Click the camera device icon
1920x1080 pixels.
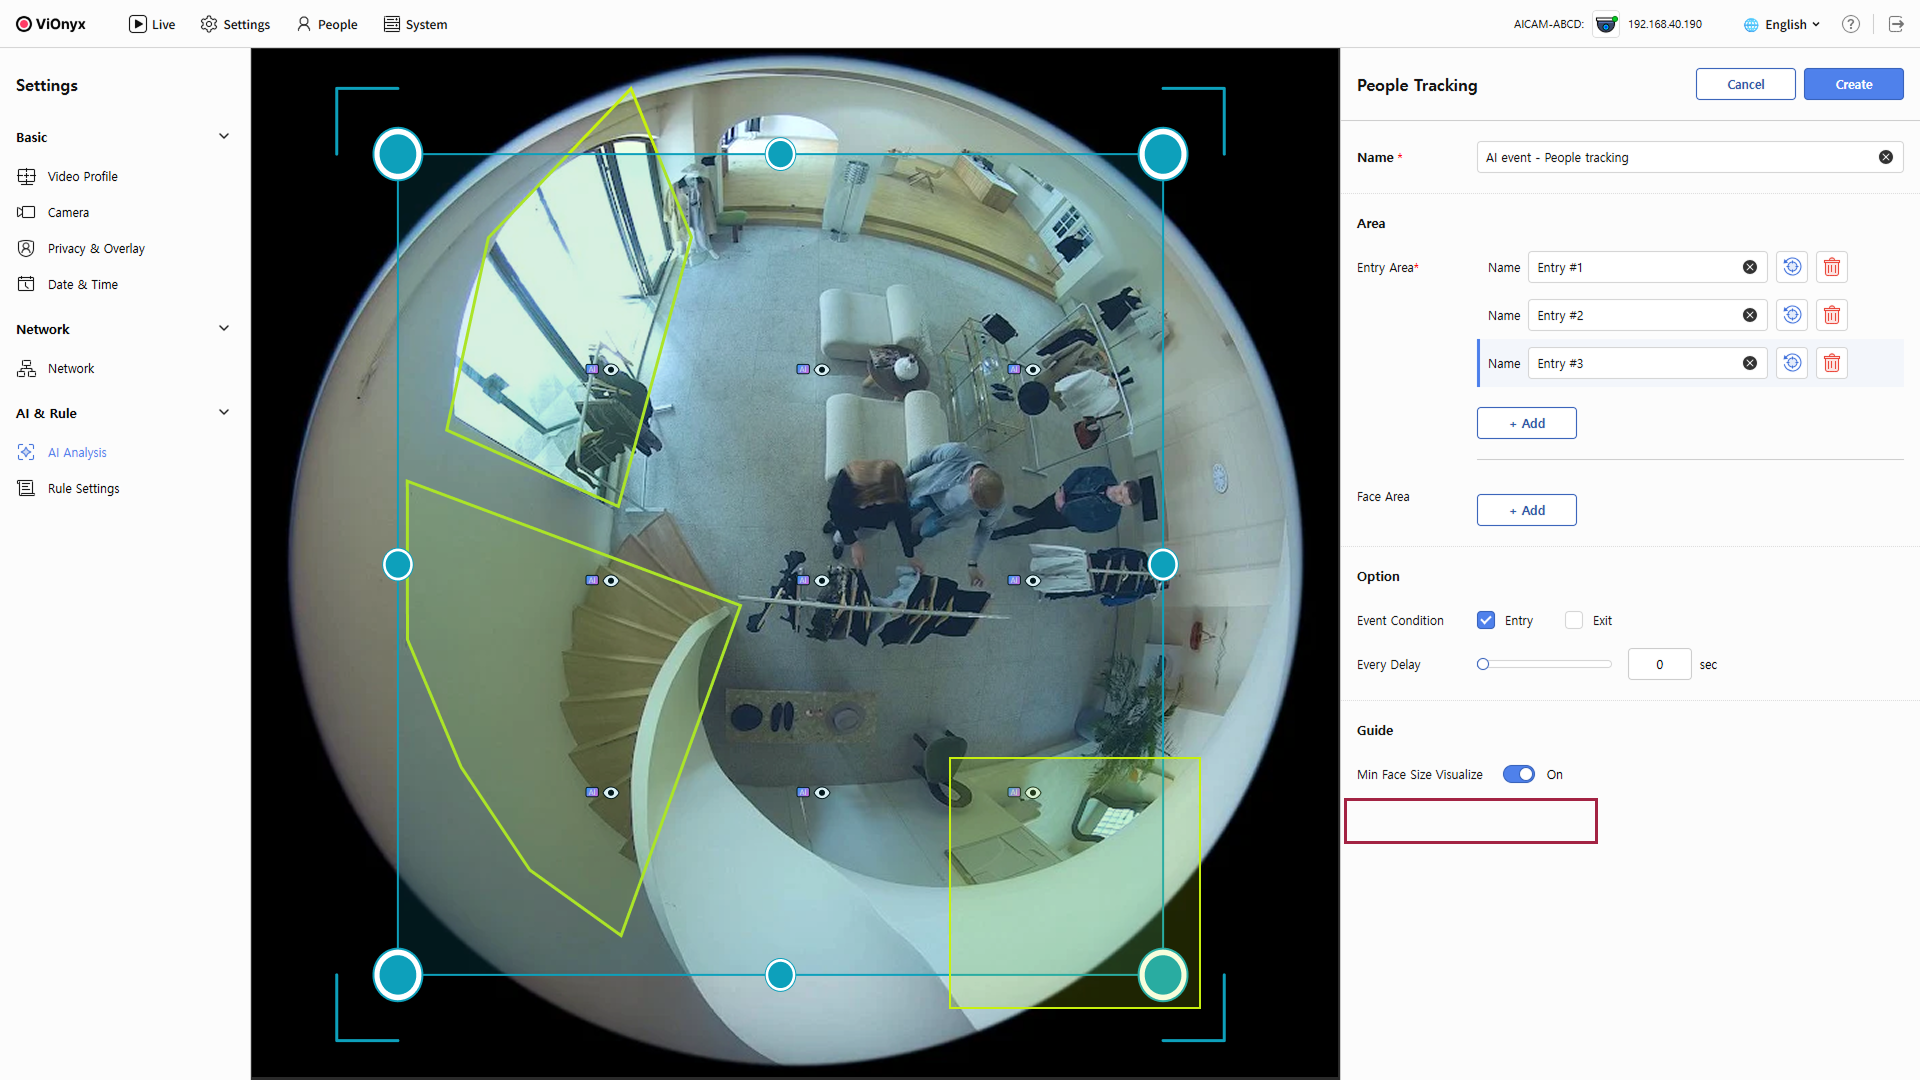click(1606, 24)
